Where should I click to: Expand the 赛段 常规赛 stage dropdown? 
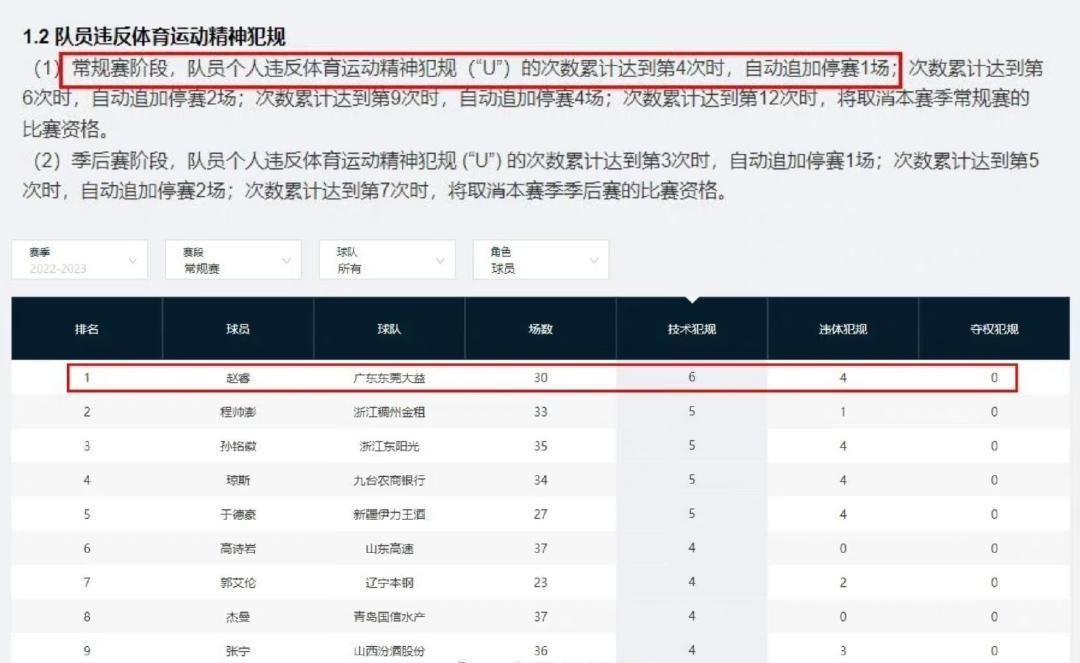(x=232, y=260)
